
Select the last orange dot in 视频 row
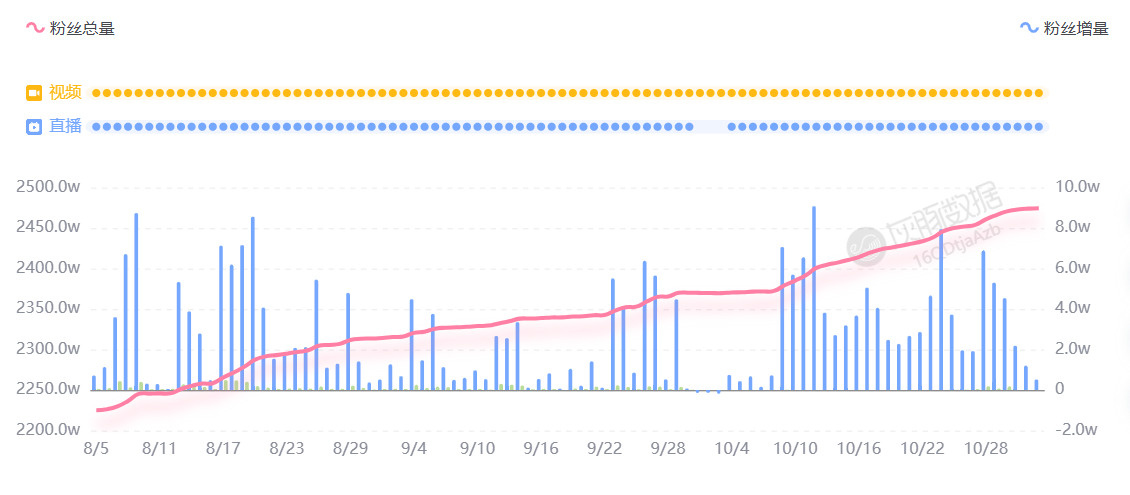click(1040, 93)
